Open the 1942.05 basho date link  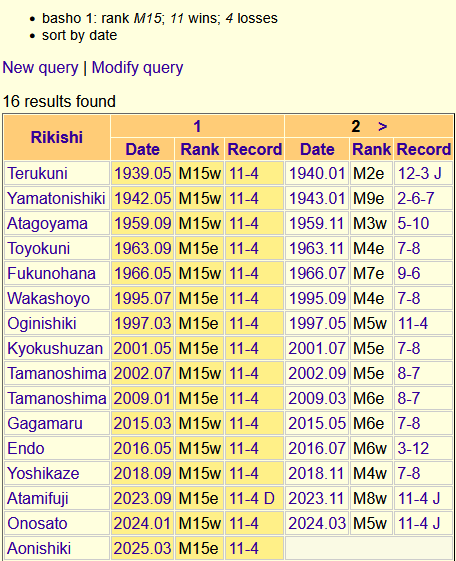(x=142, y=199)
